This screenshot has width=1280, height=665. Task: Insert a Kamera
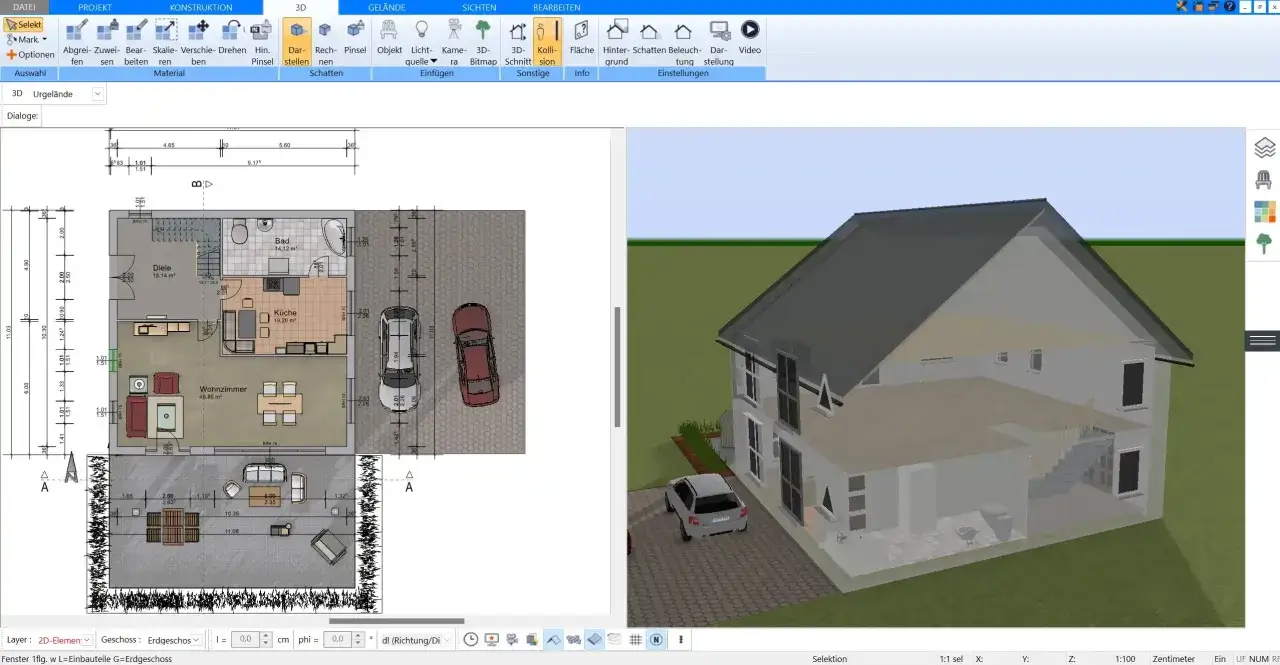[x=454, y=42]
